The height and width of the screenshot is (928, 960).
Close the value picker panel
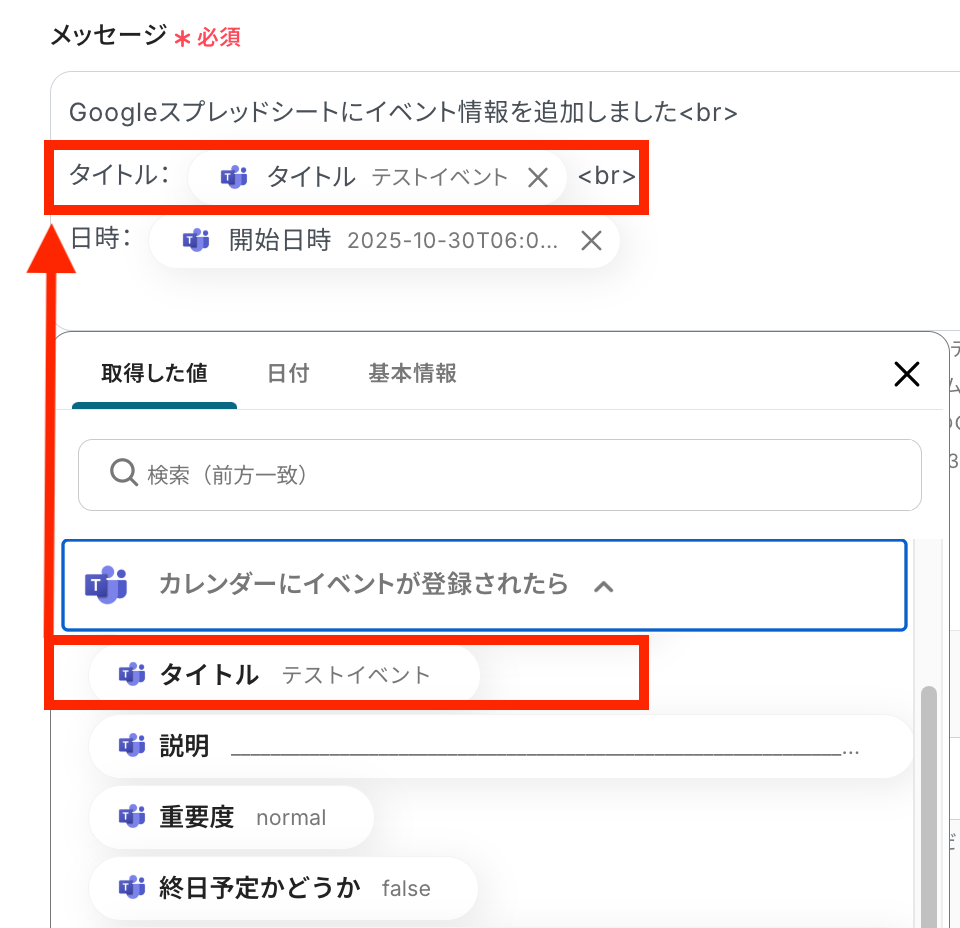coord(906,375)
